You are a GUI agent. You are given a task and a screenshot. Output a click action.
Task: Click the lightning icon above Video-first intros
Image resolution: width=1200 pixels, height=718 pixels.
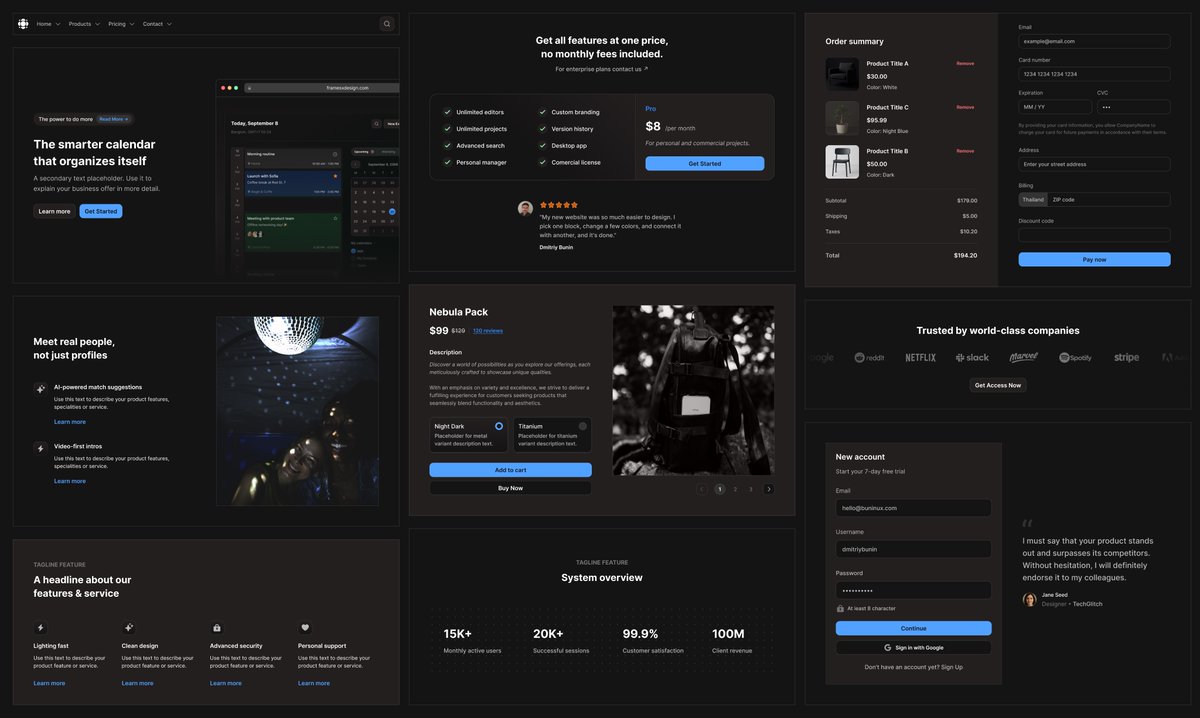pyautogui.click(x=40, y=448)
